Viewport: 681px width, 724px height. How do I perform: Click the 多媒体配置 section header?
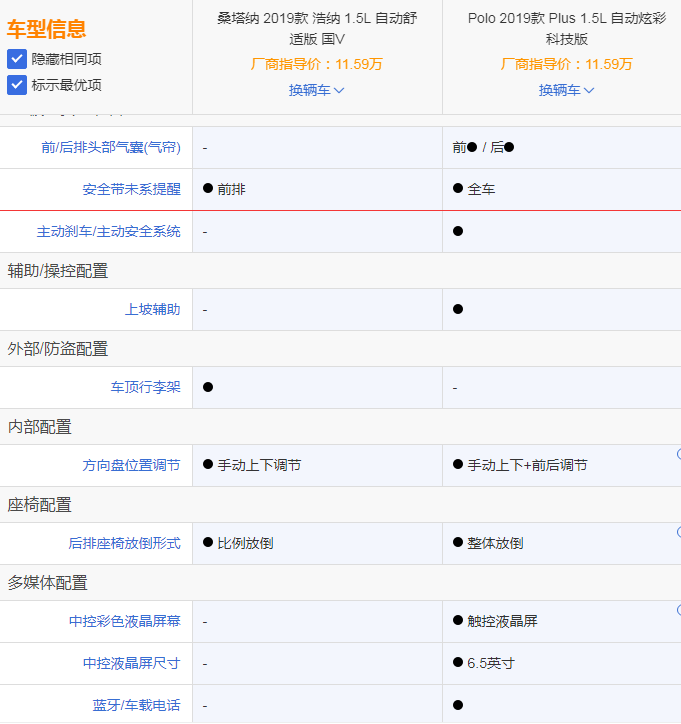(47, 582)
